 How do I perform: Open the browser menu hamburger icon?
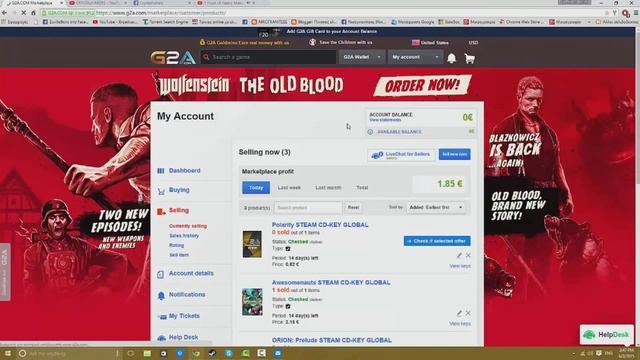(x=636, y=13)
